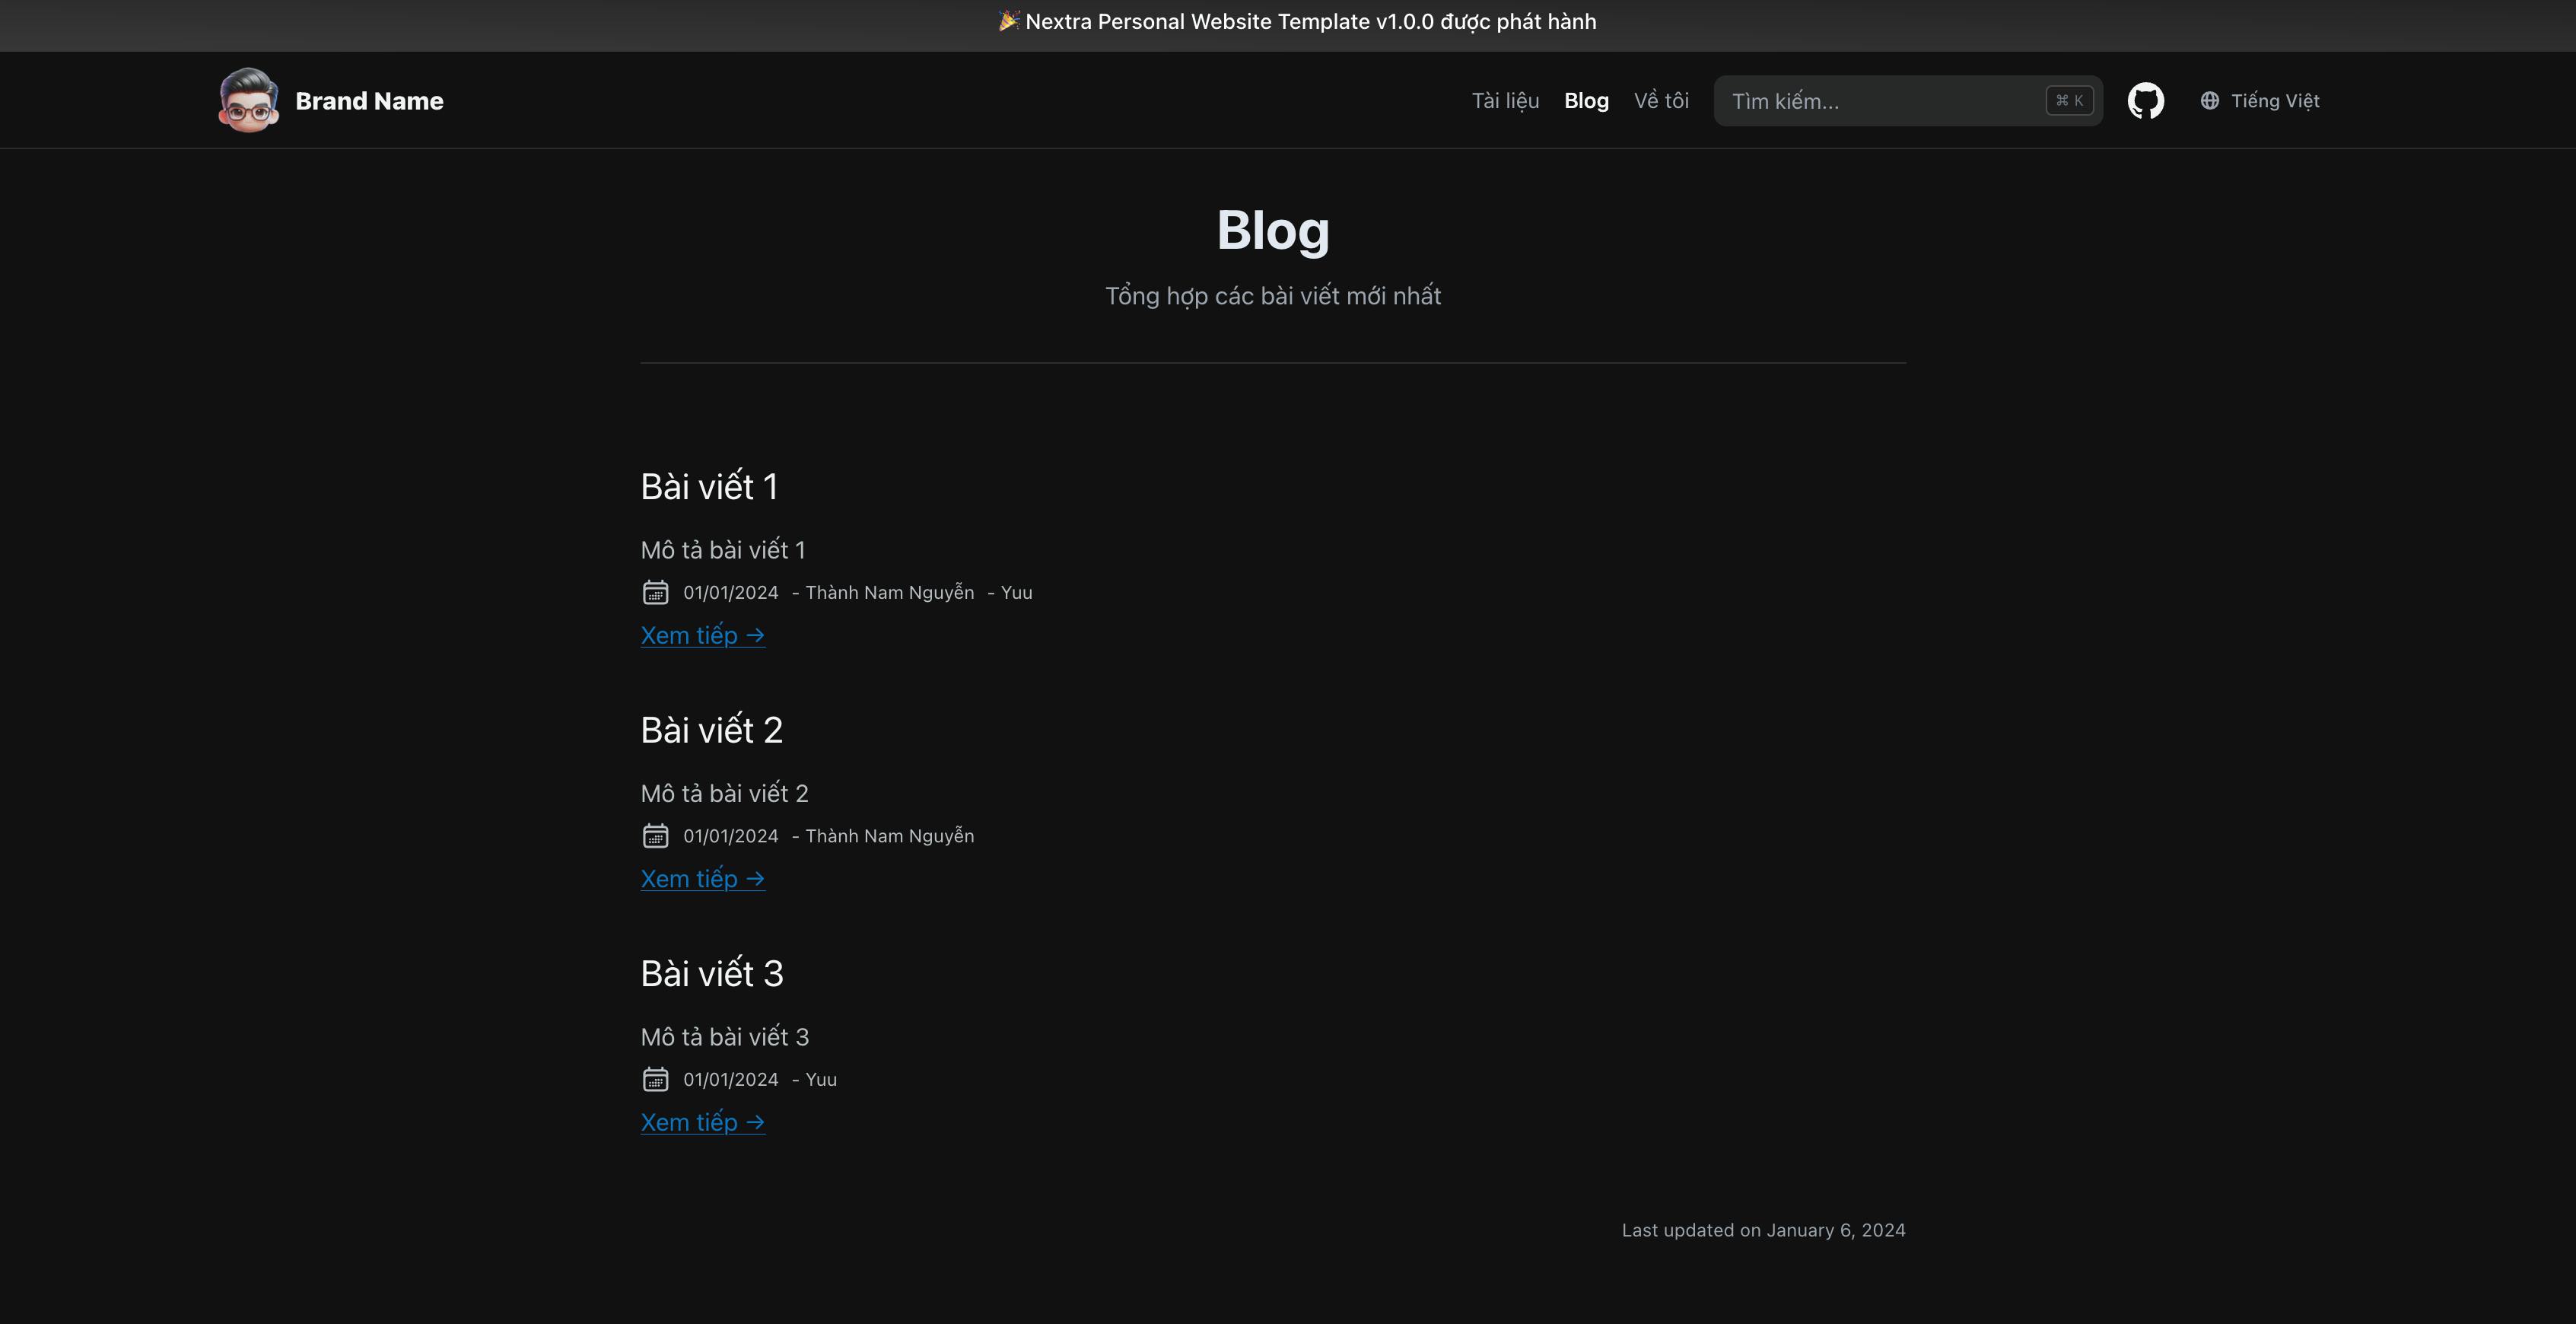Click date 01/01/2024 of Bài viết 1
Image resolution: width=2576 pixels, height=1324 pixels.
[731, 593]
